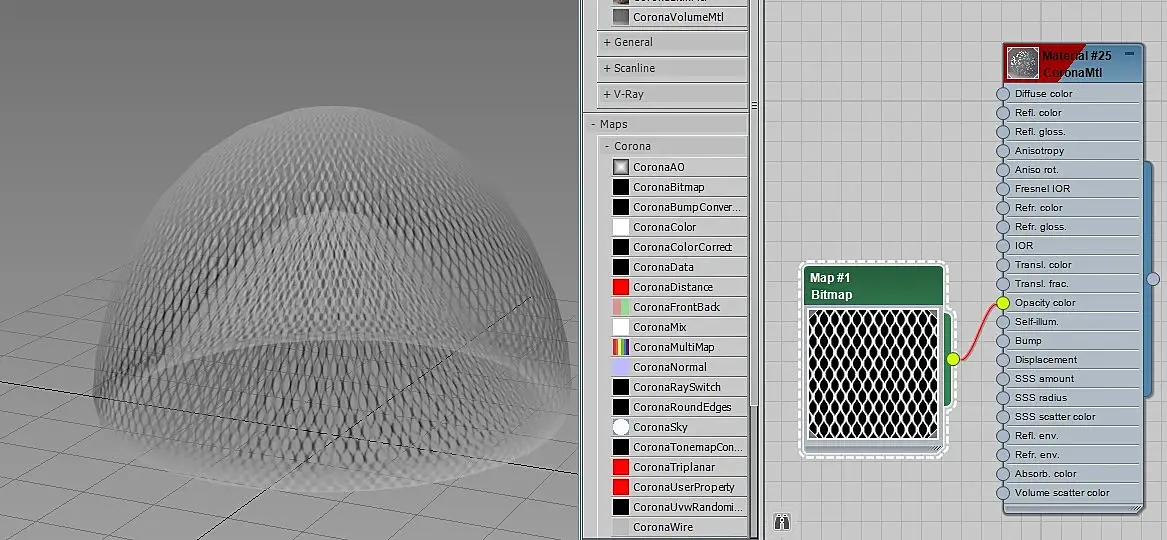The width and height of the screenshot is (1167, 540).
Task: Click the Bitmap mesh pattern thumbnail
Action: (x=873, y=373)
